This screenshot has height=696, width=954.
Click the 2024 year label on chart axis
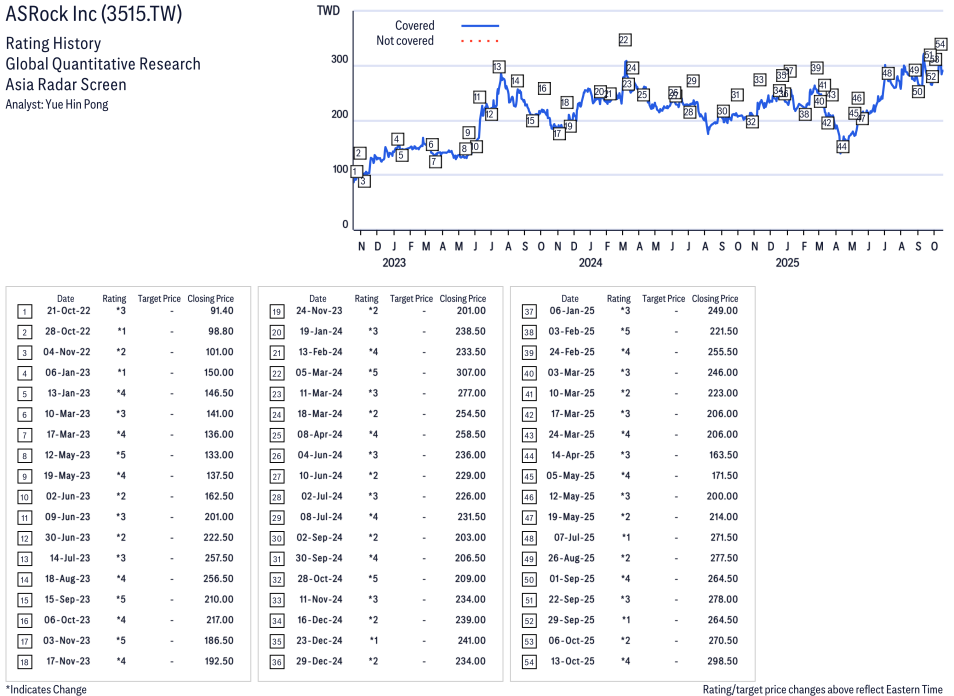point(590,263)
